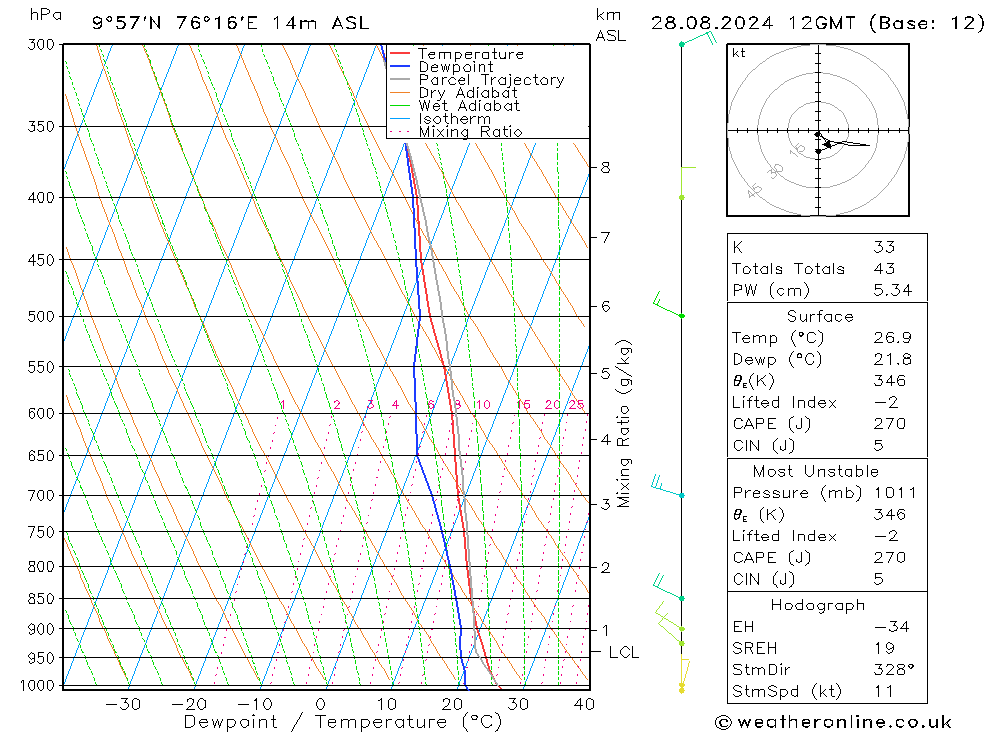Click the 8 km altitude tick label
Image resolution: width=1000 pixels, height=733 pixels.
coord(605,168)
